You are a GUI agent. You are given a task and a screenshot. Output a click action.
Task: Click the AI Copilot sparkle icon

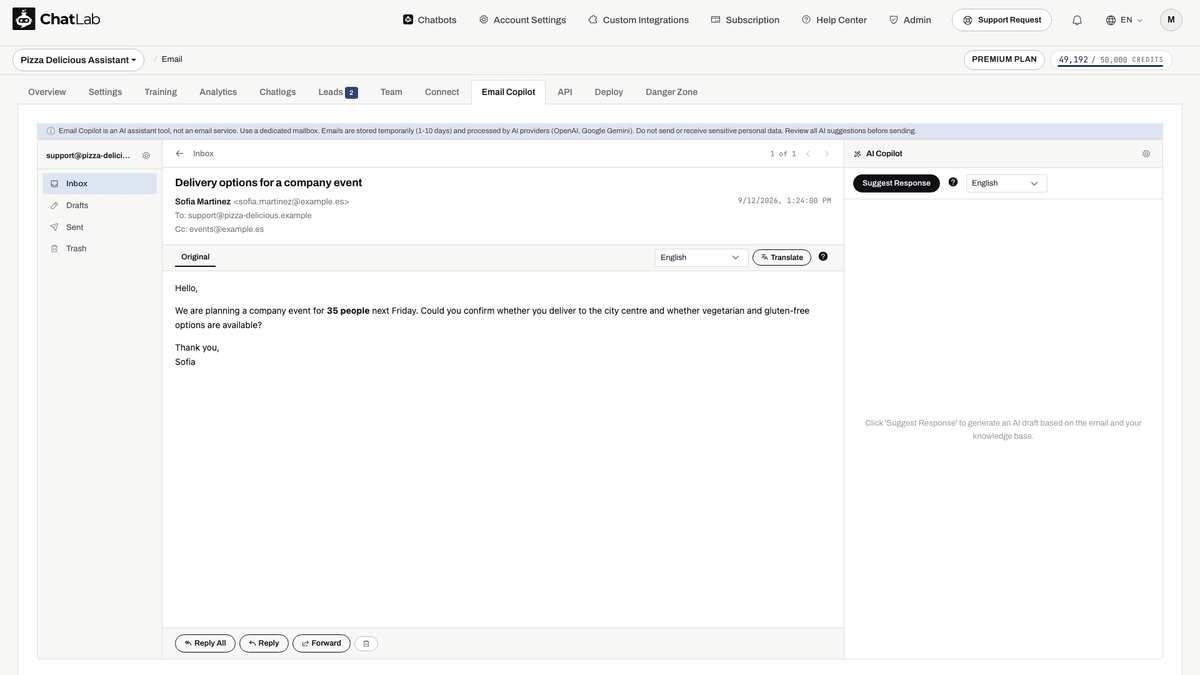click(857, 154)
